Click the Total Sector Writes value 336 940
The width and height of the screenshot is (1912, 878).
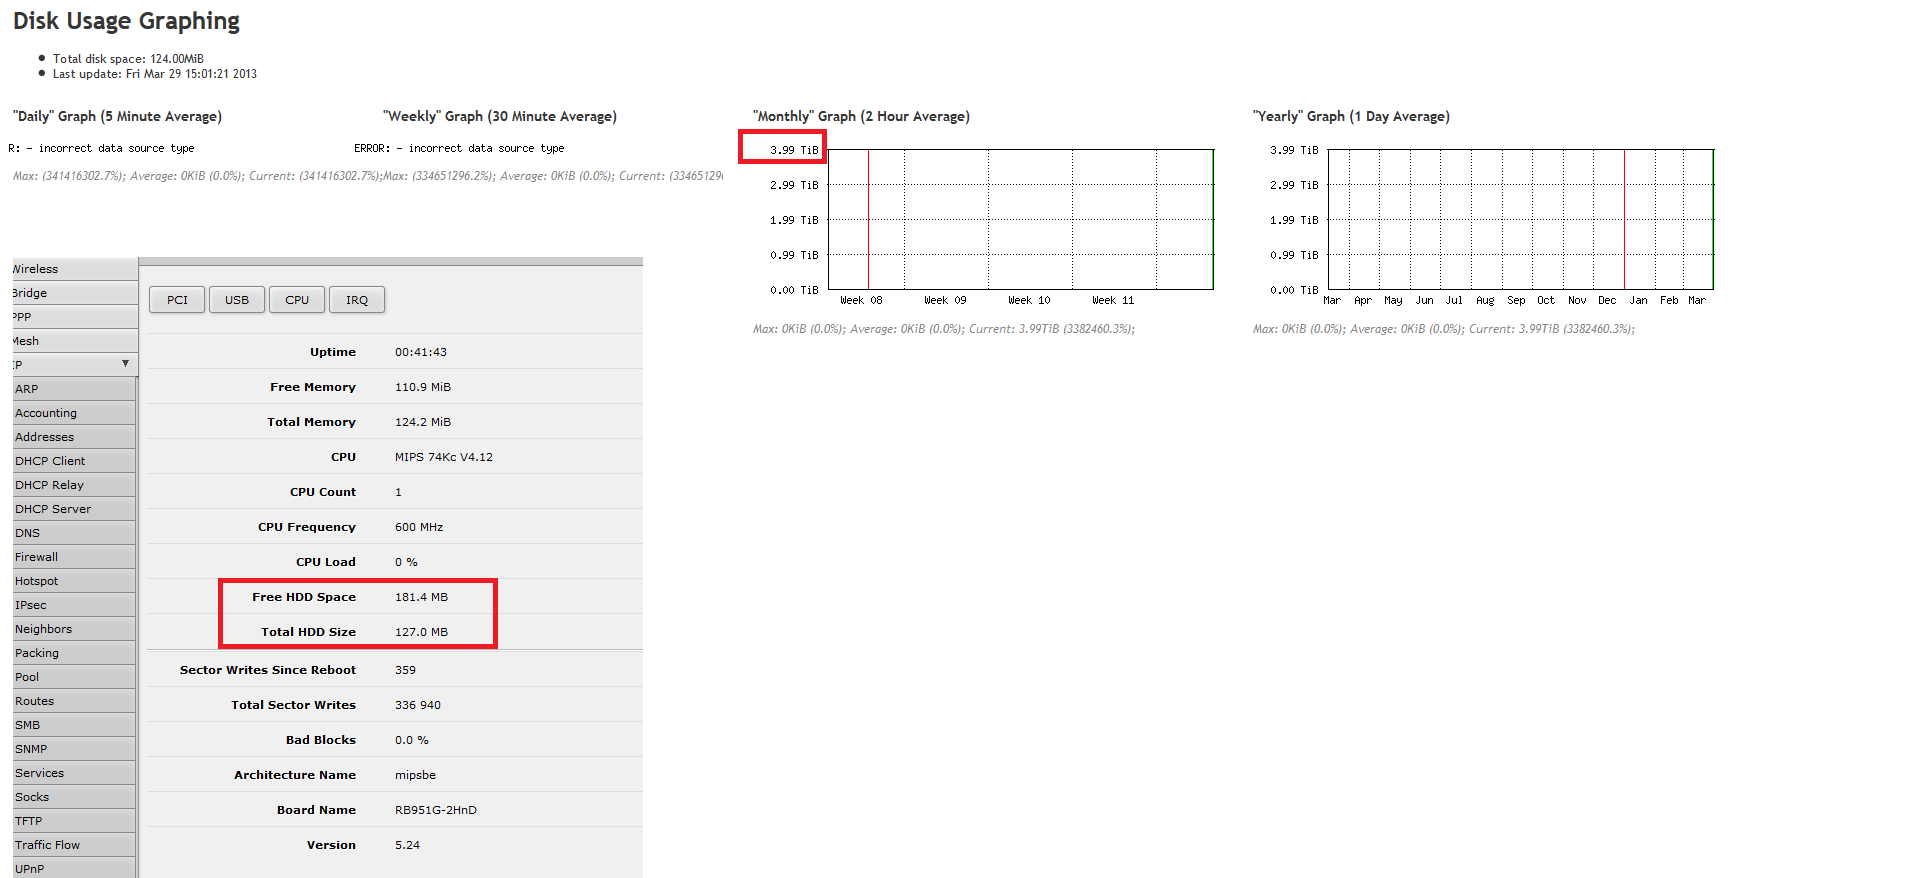point(418,705)
